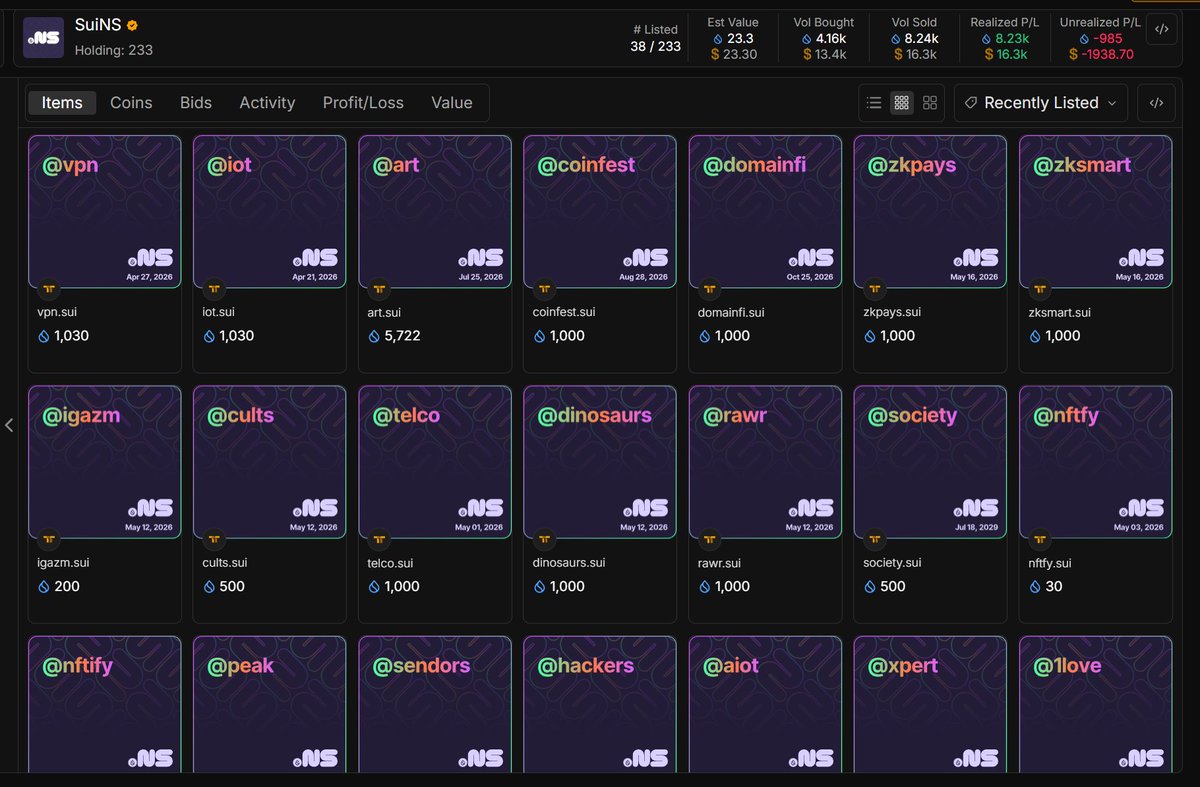Open the @rawr domain card image
This screenshot has height=787, width=1200.
[766, 462]
